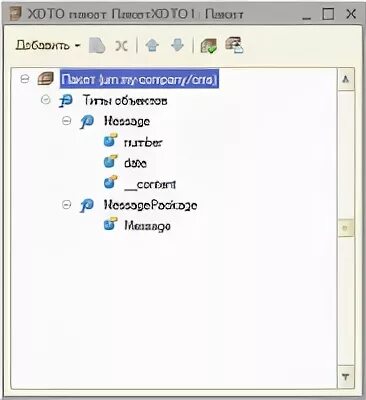Move item up with blue arrow
The width and height of the screenshot is (366, 400).
(x=152, y=45)
